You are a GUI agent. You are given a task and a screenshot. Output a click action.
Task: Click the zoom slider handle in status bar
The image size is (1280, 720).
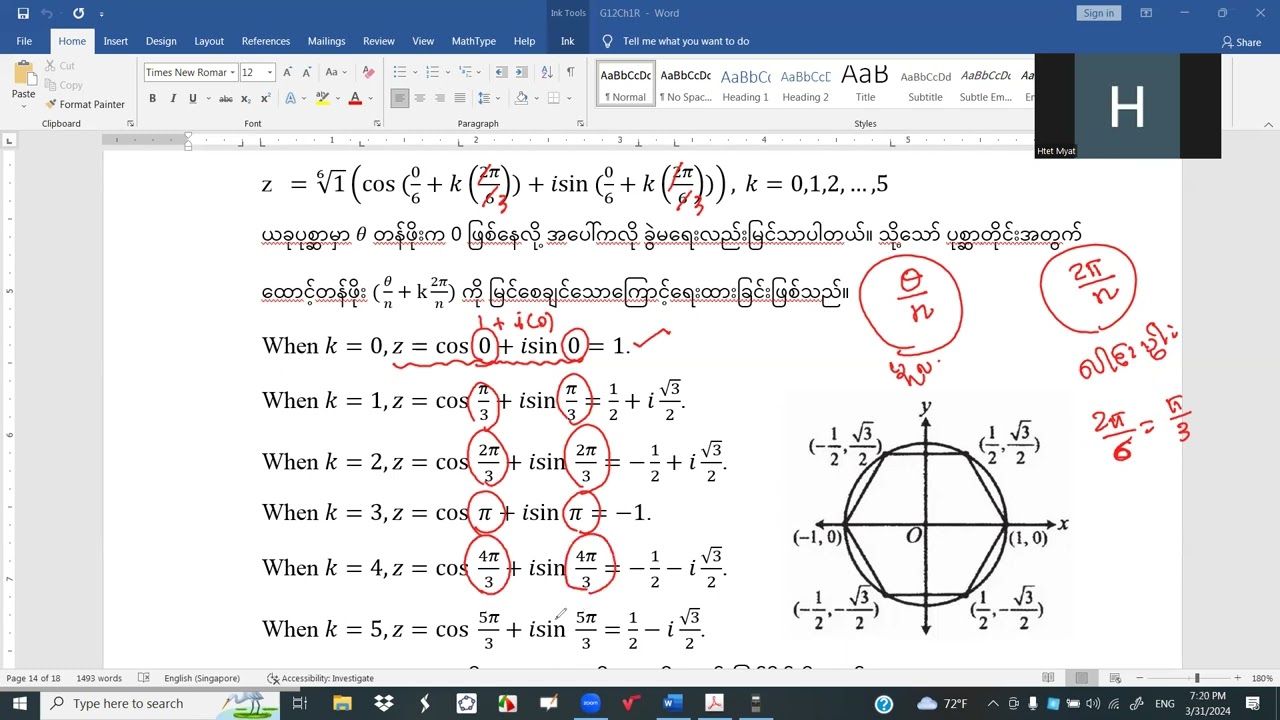coord(1196,678)
